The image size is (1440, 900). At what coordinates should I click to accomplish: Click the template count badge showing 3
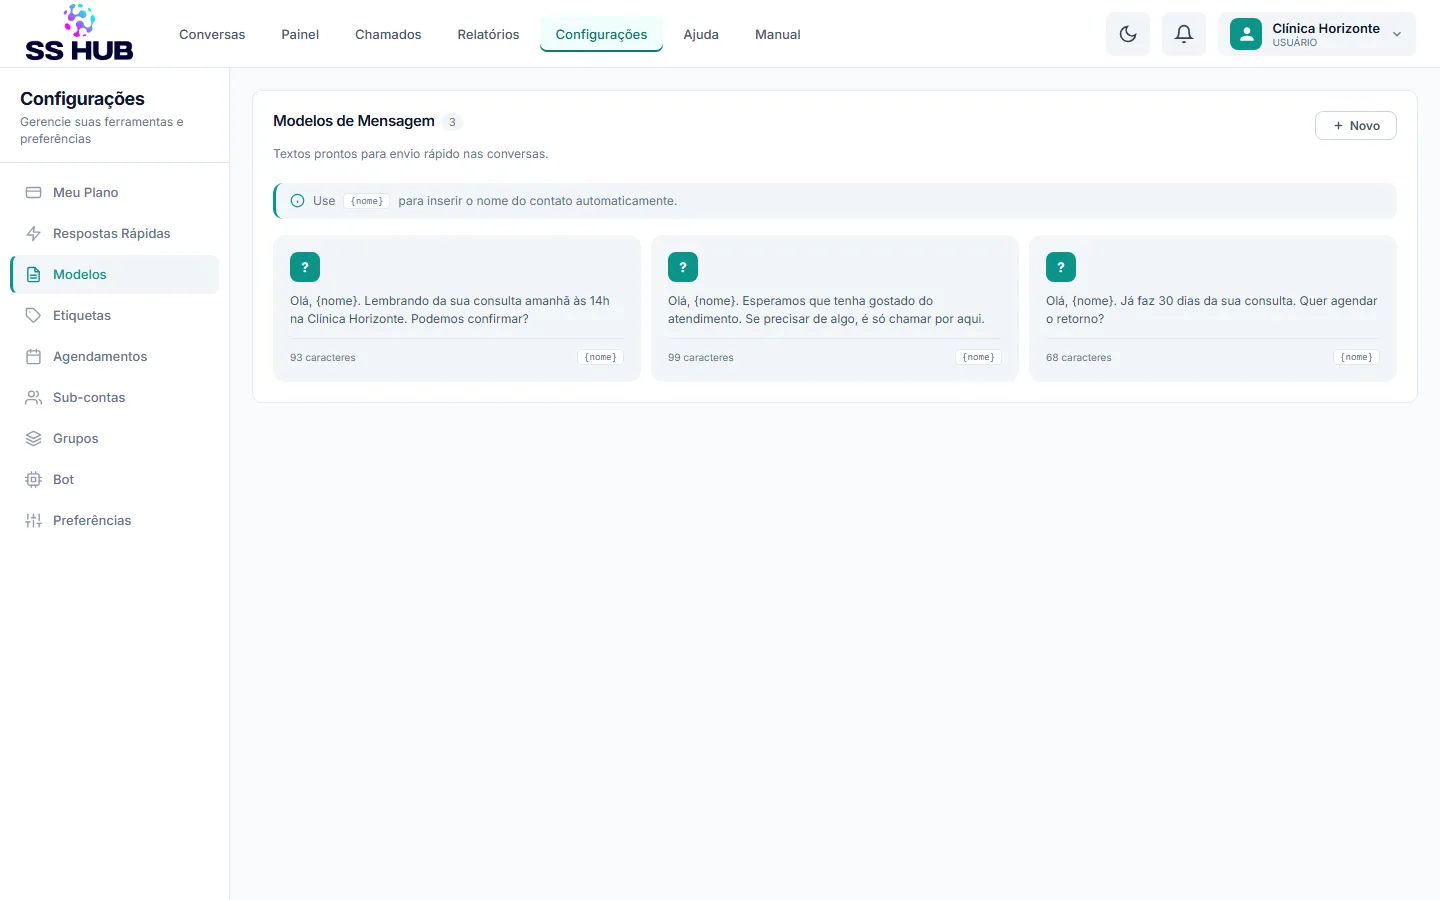(452, 122)
